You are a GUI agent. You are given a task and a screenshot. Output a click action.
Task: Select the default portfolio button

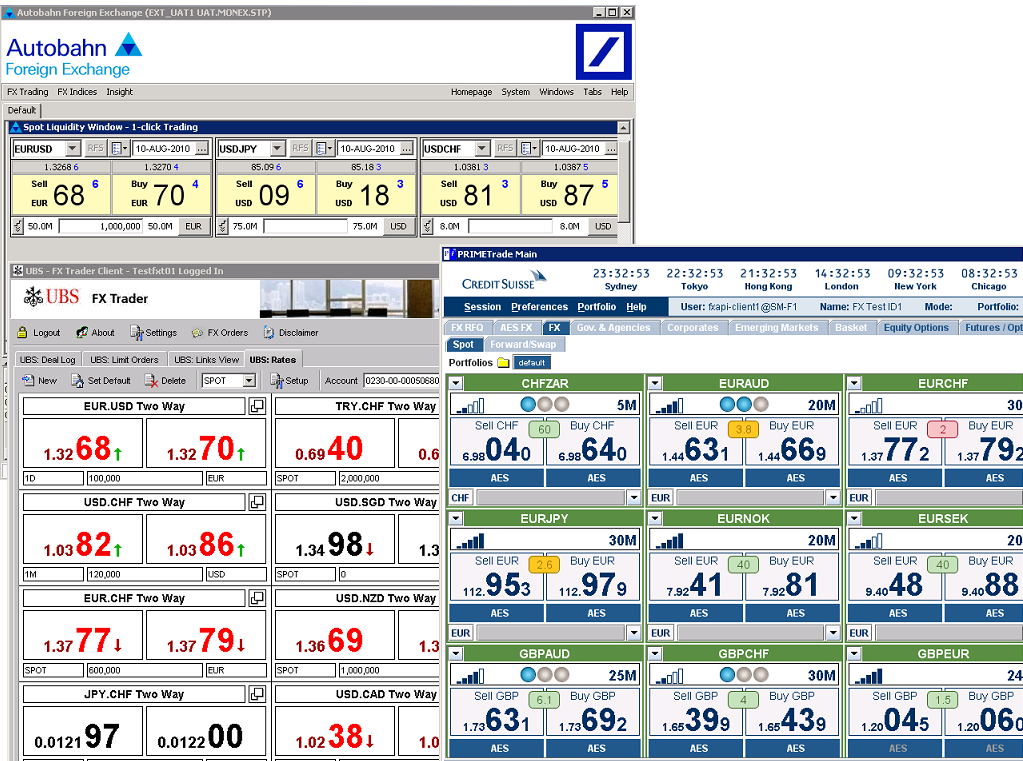[x=532, y=363]
